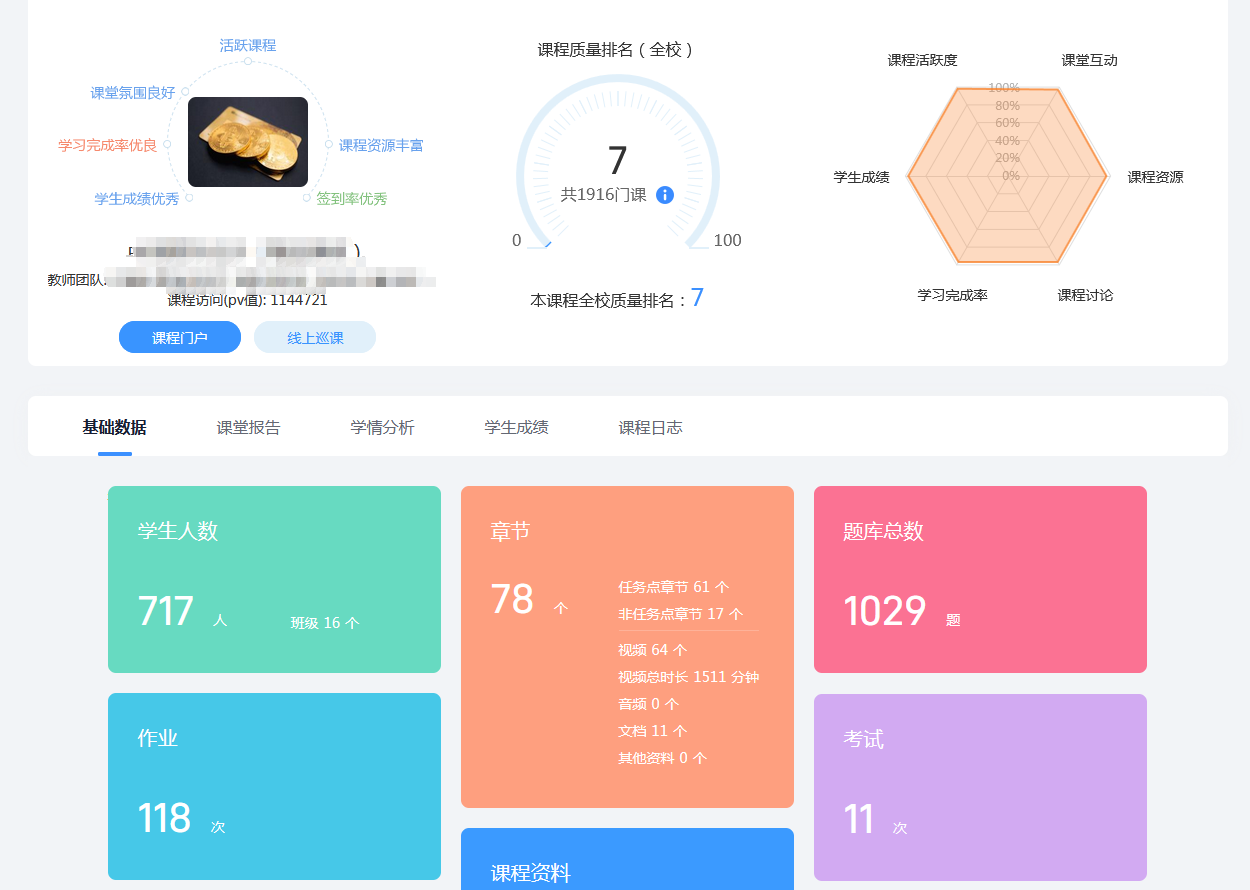Screen dimensions: 1250x890
Task: Click the 课程资源 radar axis label
Action: coord(1156,177)
